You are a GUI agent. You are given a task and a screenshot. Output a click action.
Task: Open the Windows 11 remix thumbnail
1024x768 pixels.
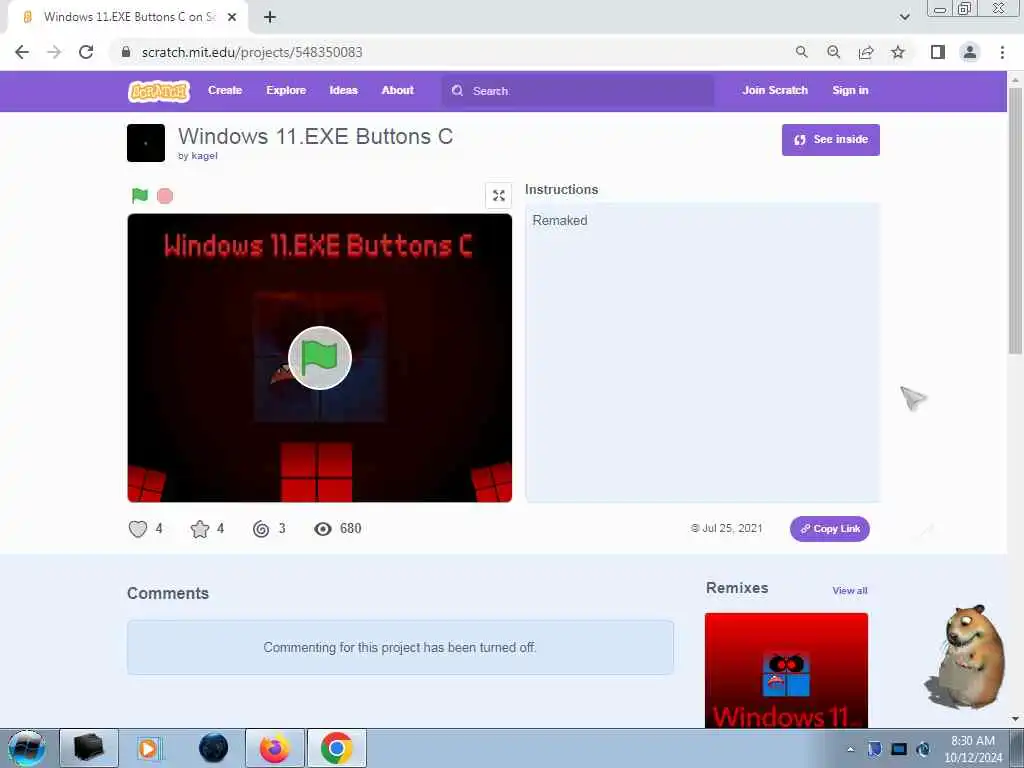[x=786, y=670]
